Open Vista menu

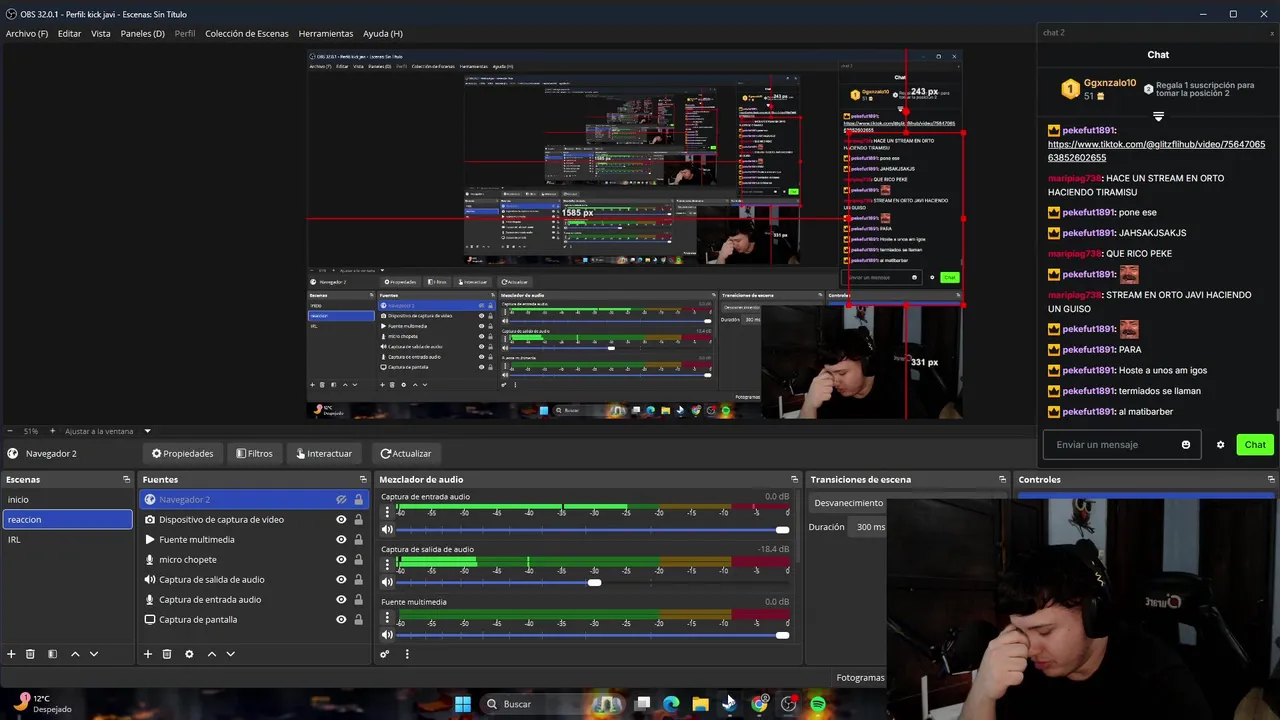101,33
